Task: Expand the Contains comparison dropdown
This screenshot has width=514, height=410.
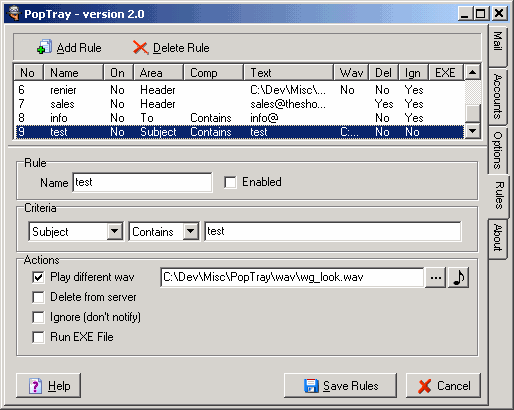Action: pos(191,231)
